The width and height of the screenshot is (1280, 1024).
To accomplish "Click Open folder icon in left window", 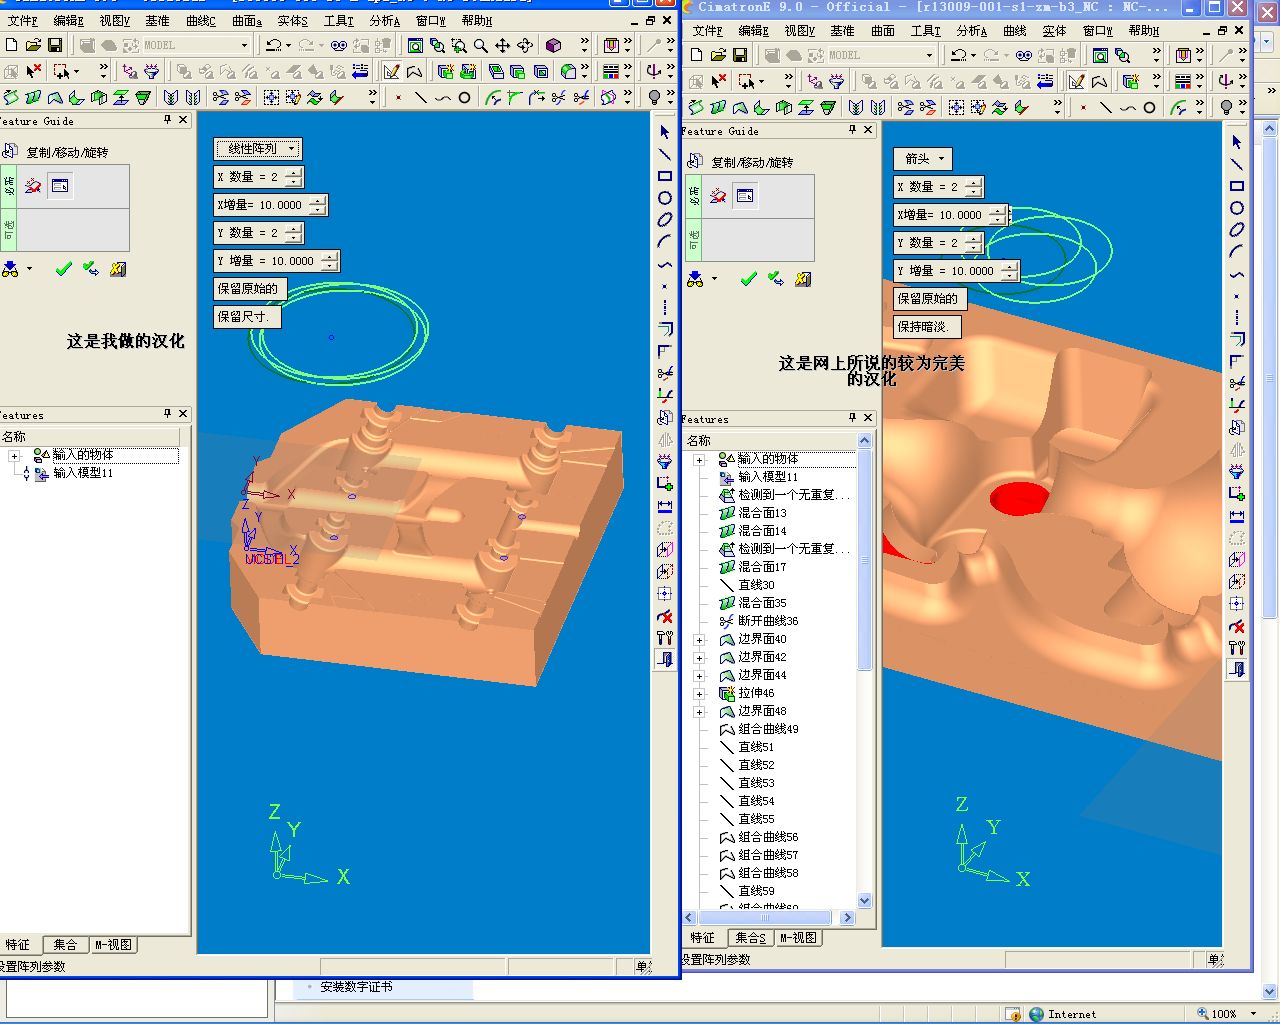I will point(33,45).
